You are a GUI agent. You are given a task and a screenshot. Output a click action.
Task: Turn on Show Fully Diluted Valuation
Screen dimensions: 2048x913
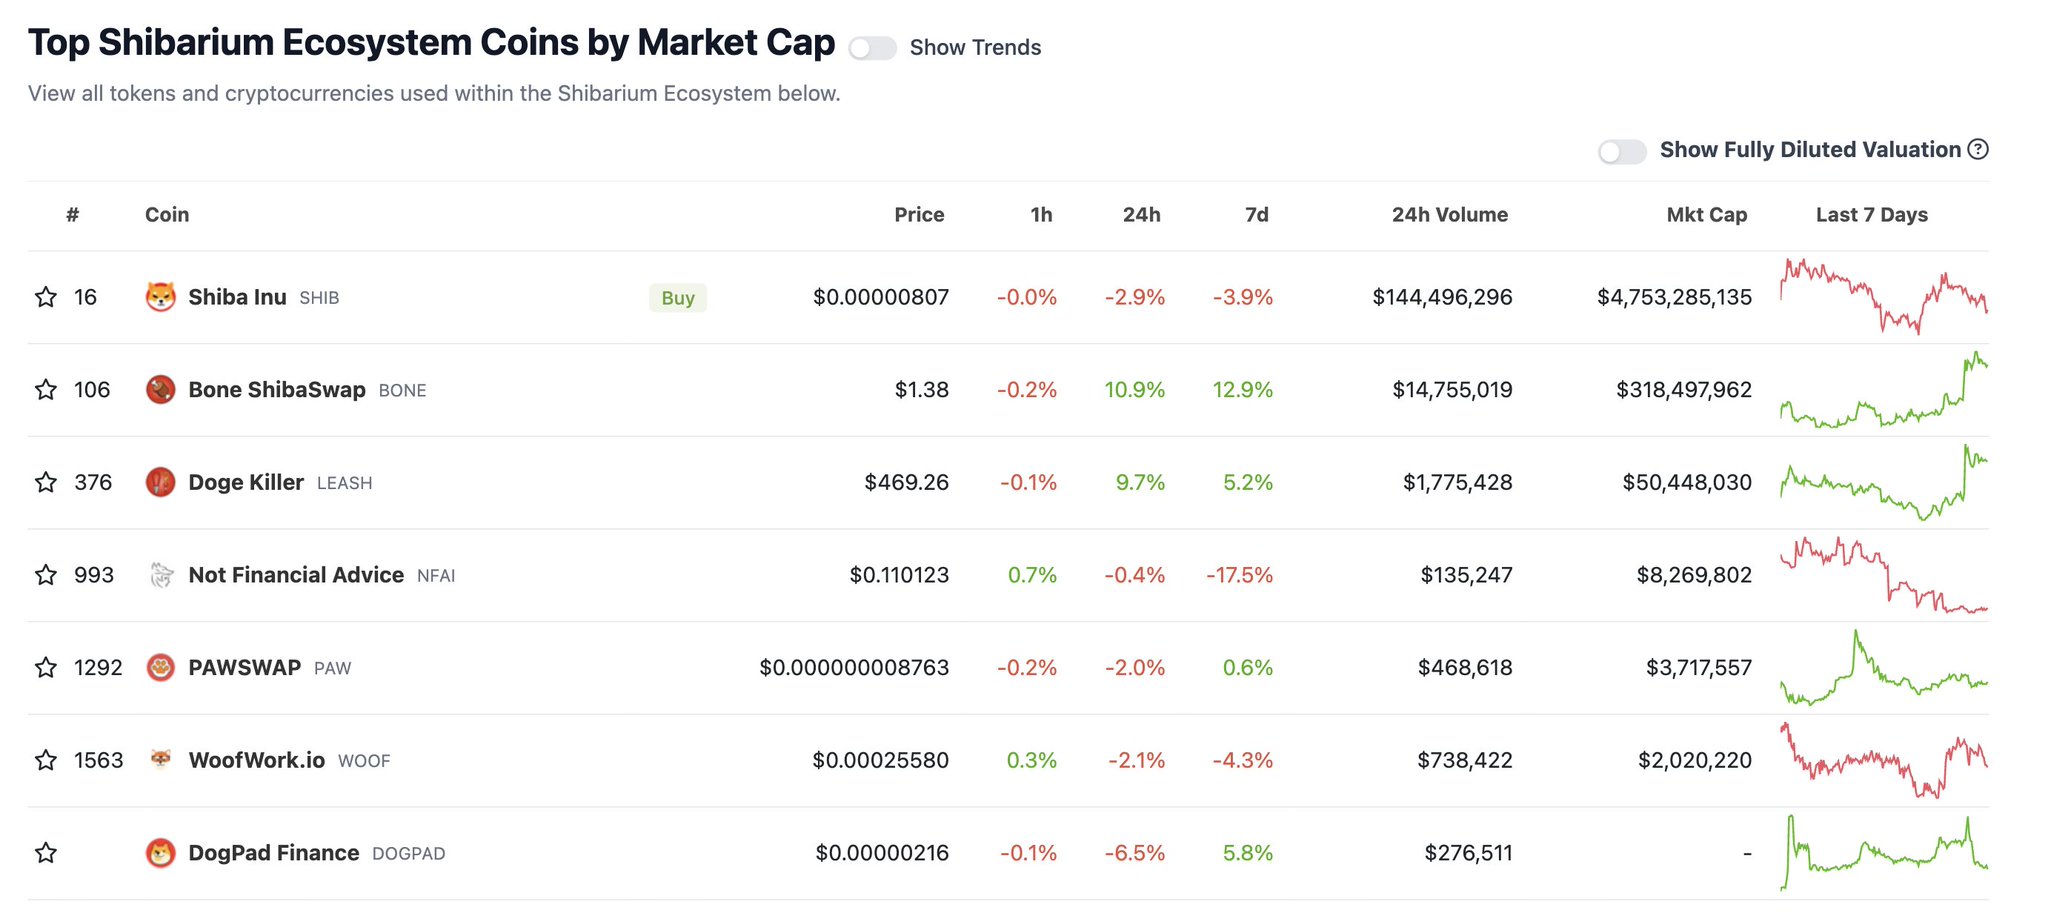tap(1621, 151)
